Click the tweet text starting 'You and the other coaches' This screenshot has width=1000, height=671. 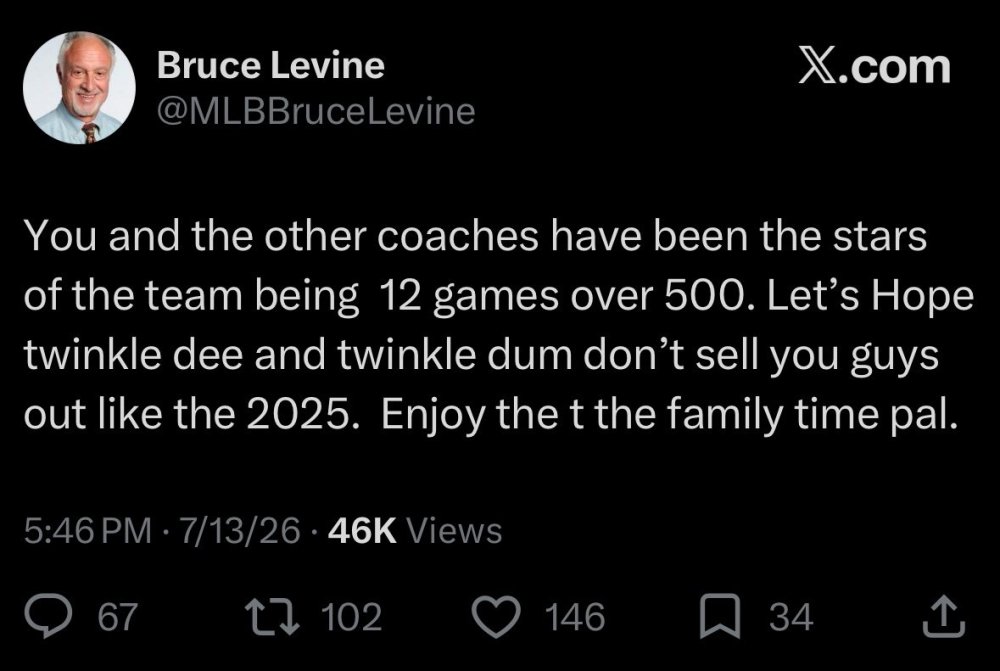(499, 325)
